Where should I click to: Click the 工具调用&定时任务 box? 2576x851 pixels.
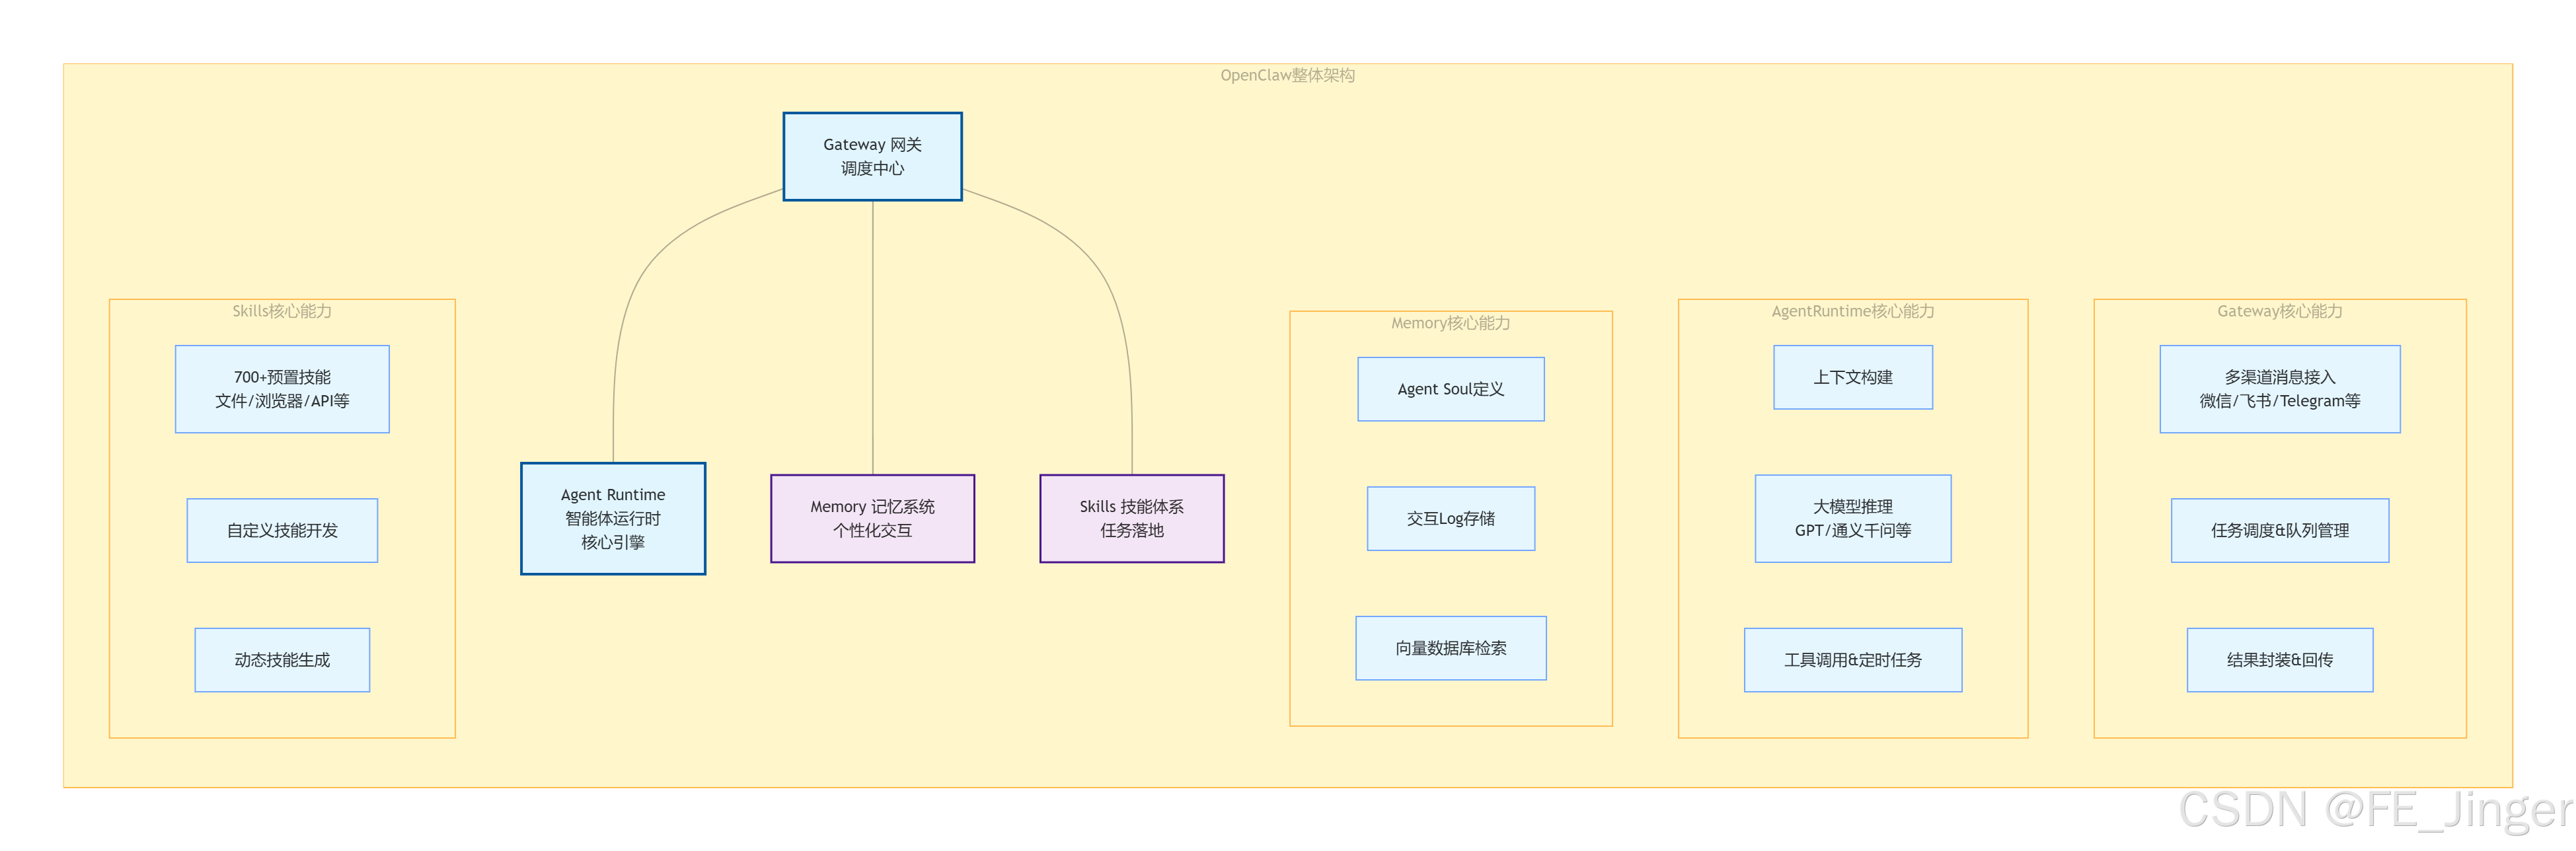(1852, 660)
